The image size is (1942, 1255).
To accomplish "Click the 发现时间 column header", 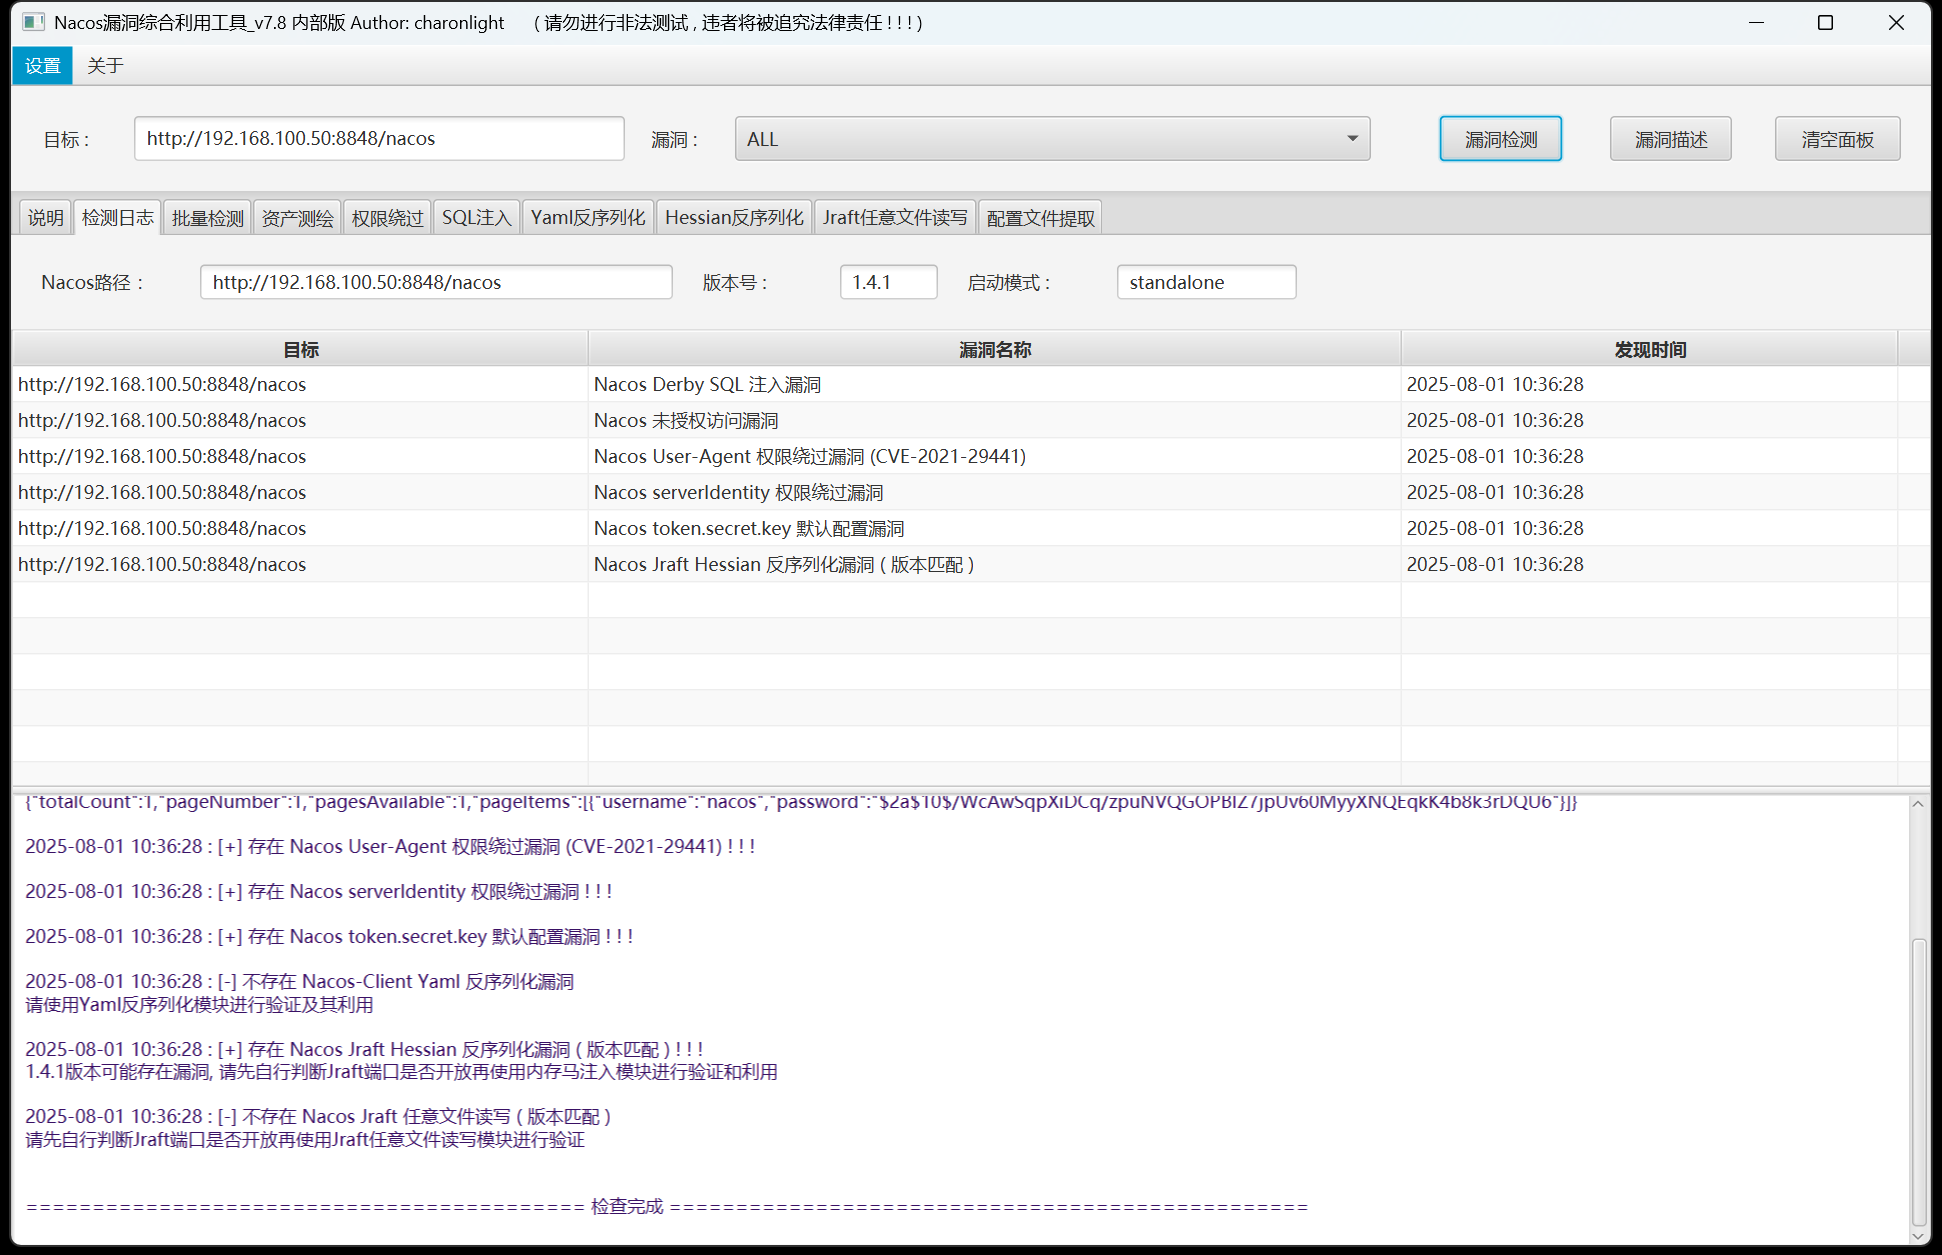I will (x=1650, y=349).
